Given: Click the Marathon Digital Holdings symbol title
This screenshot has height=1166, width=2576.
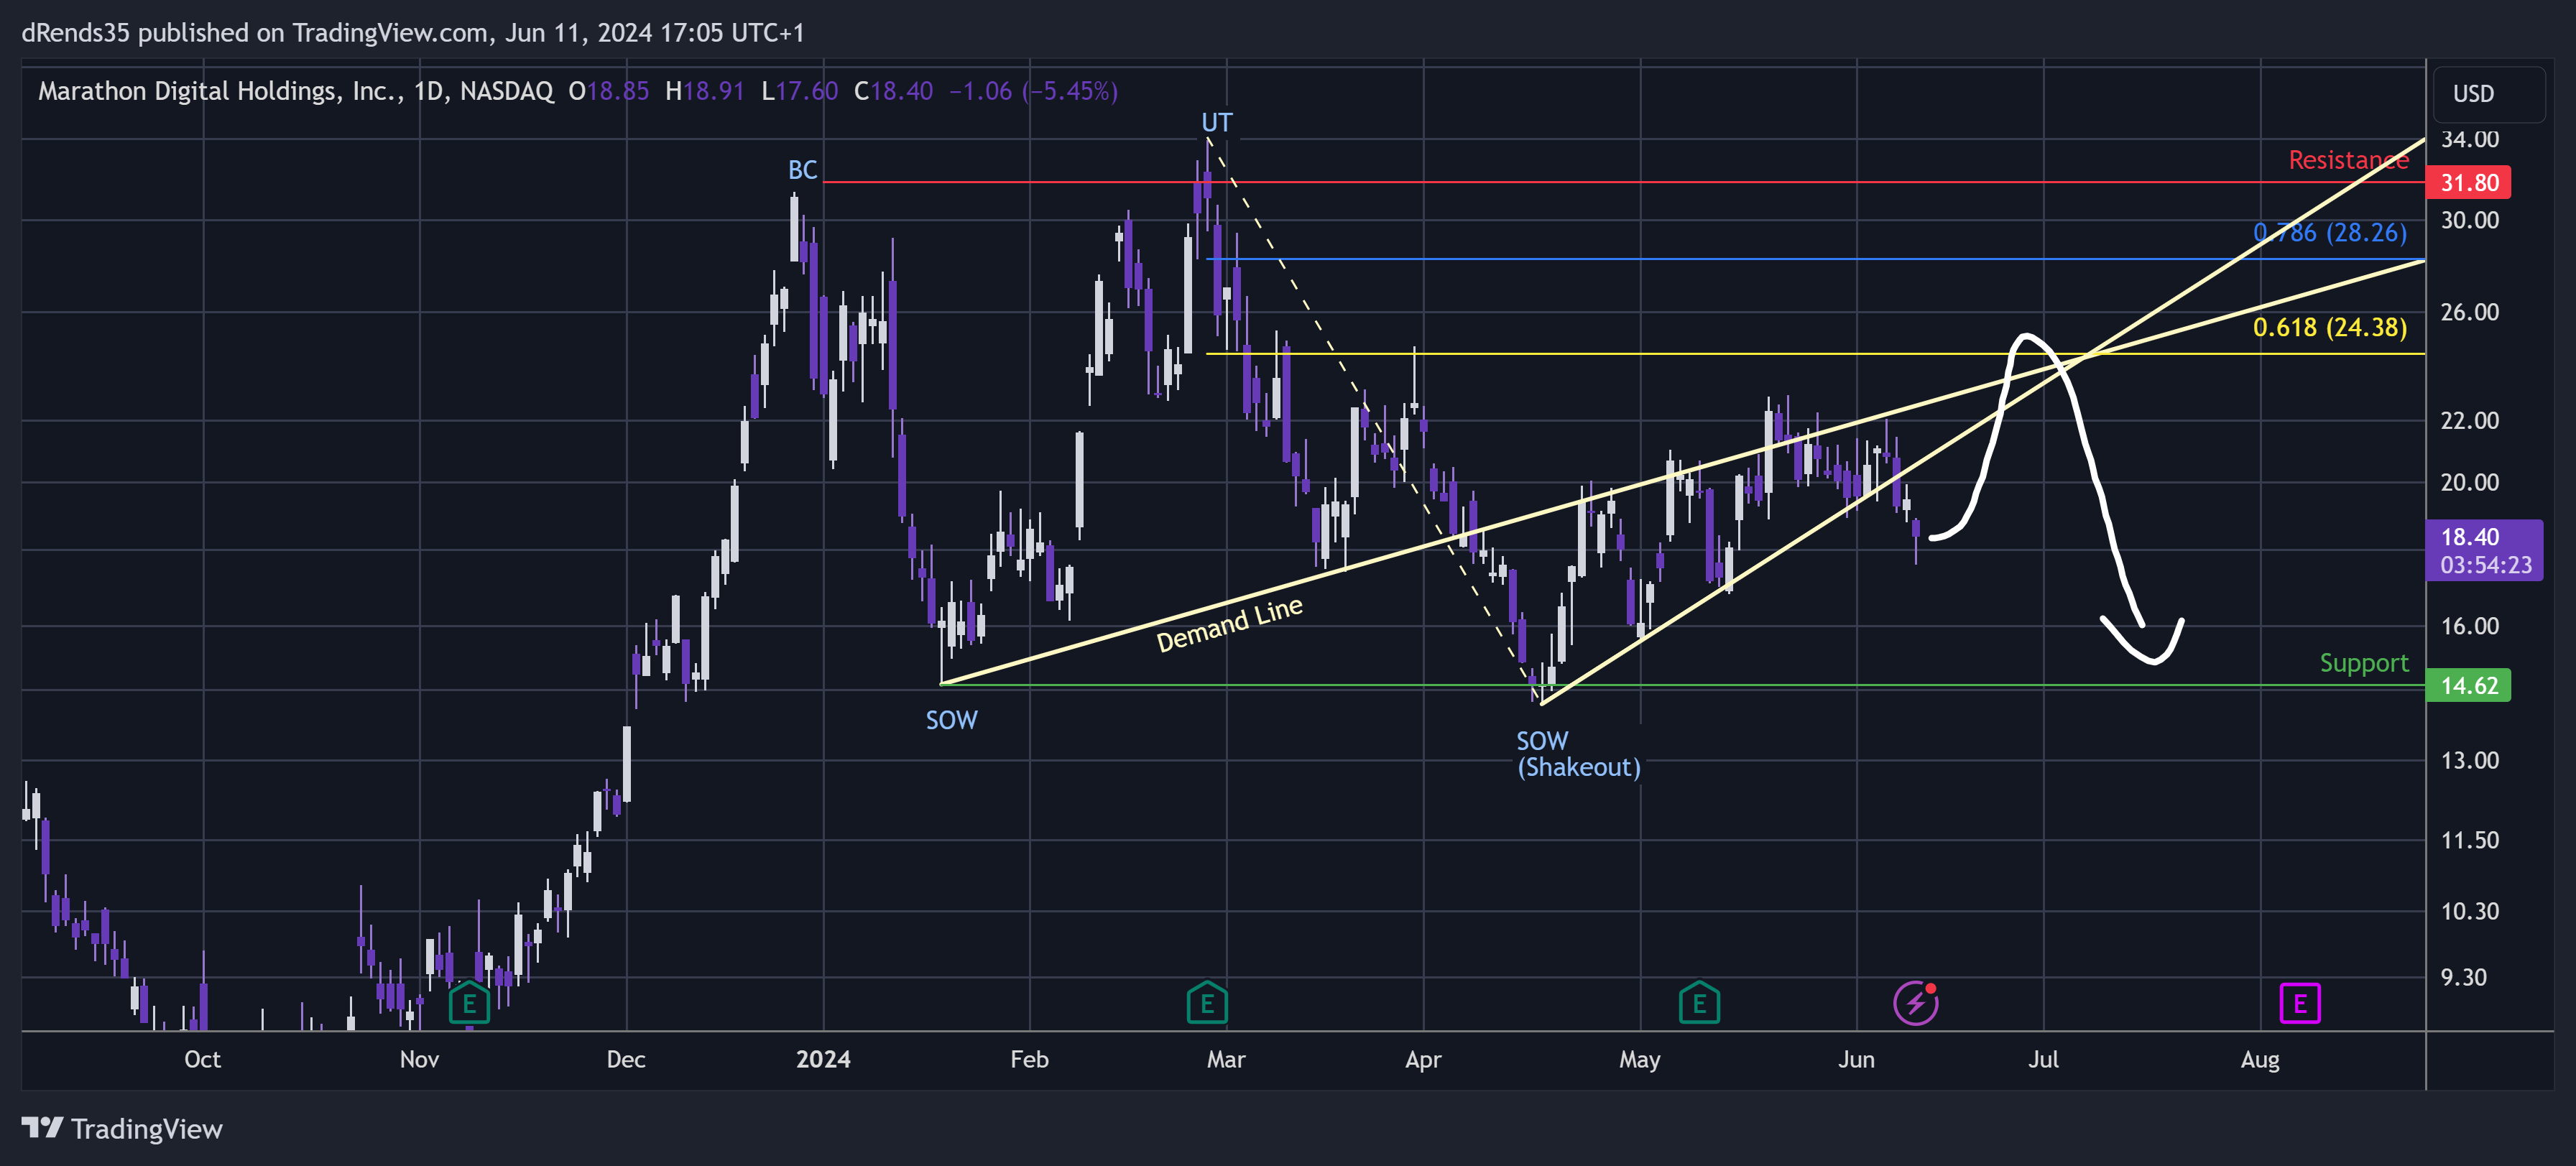Looking at the screenshot, I should (x=295, y=91).
